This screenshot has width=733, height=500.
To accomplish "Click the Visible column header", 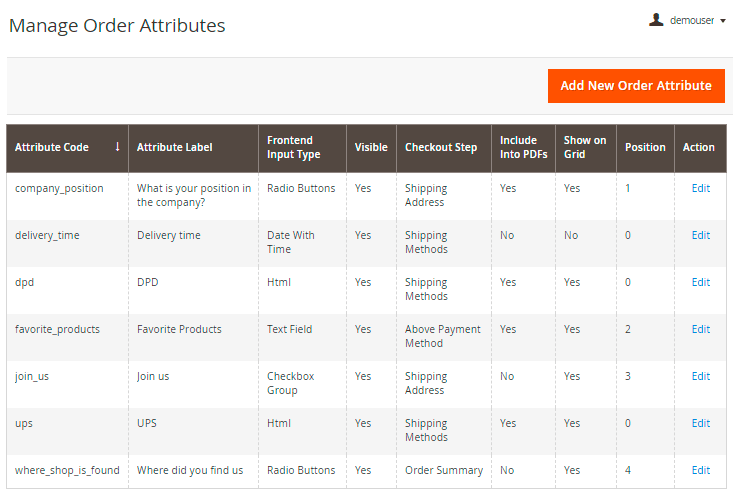I will [371, 148].
